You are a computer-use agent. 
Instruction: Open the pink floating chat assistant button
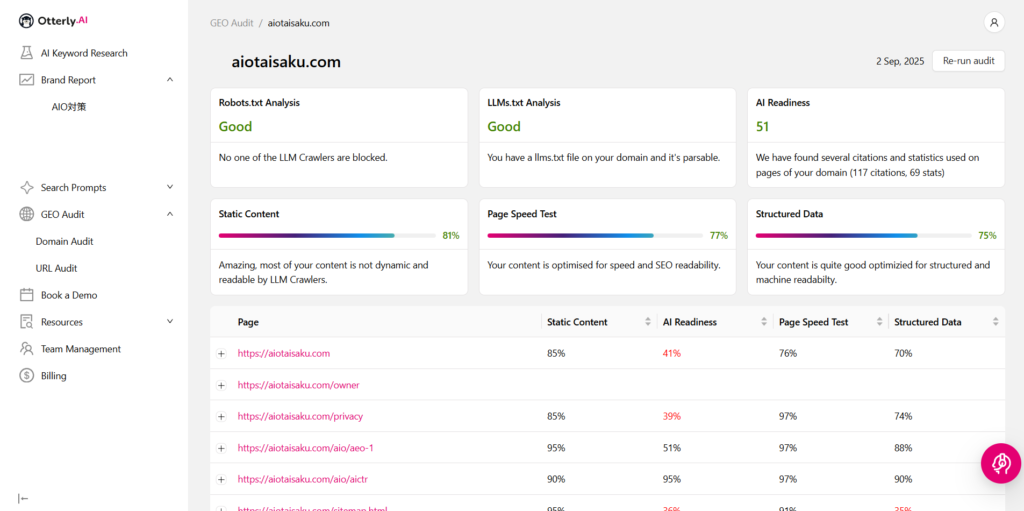click(1000, 463)
